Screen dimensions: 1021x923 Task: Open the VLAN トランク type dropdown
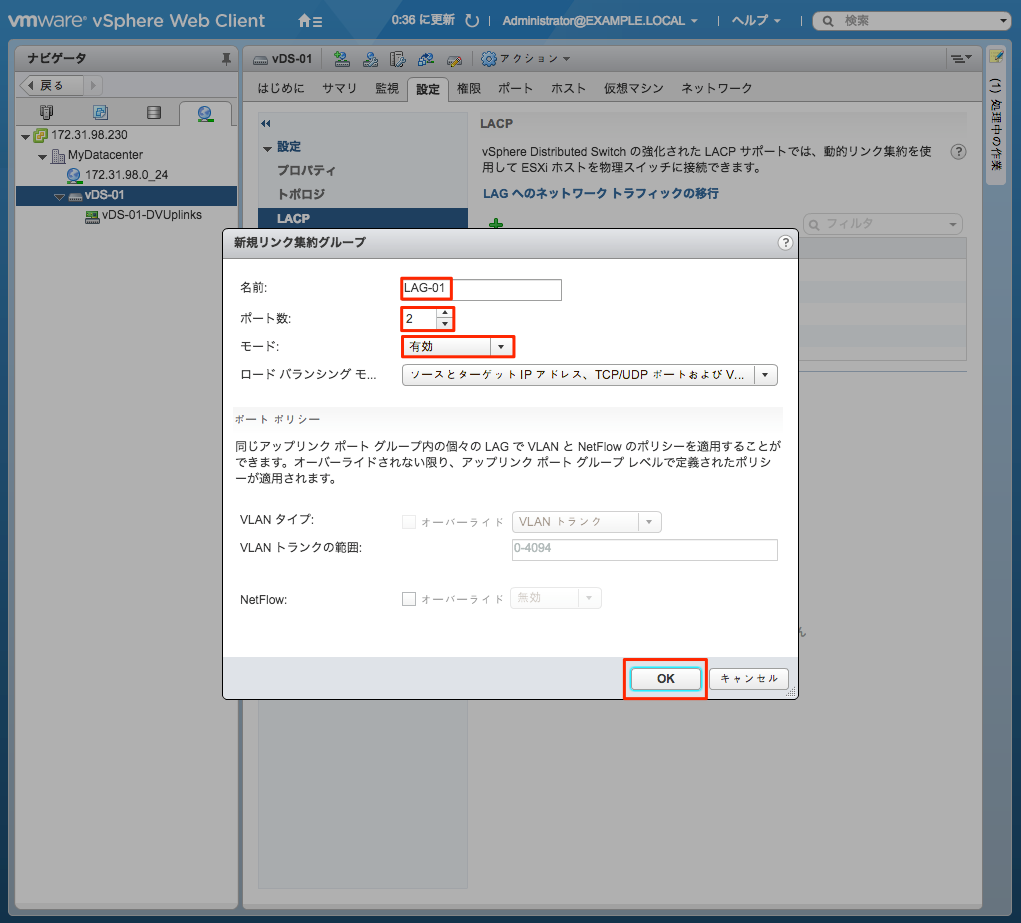pos(587,522)
